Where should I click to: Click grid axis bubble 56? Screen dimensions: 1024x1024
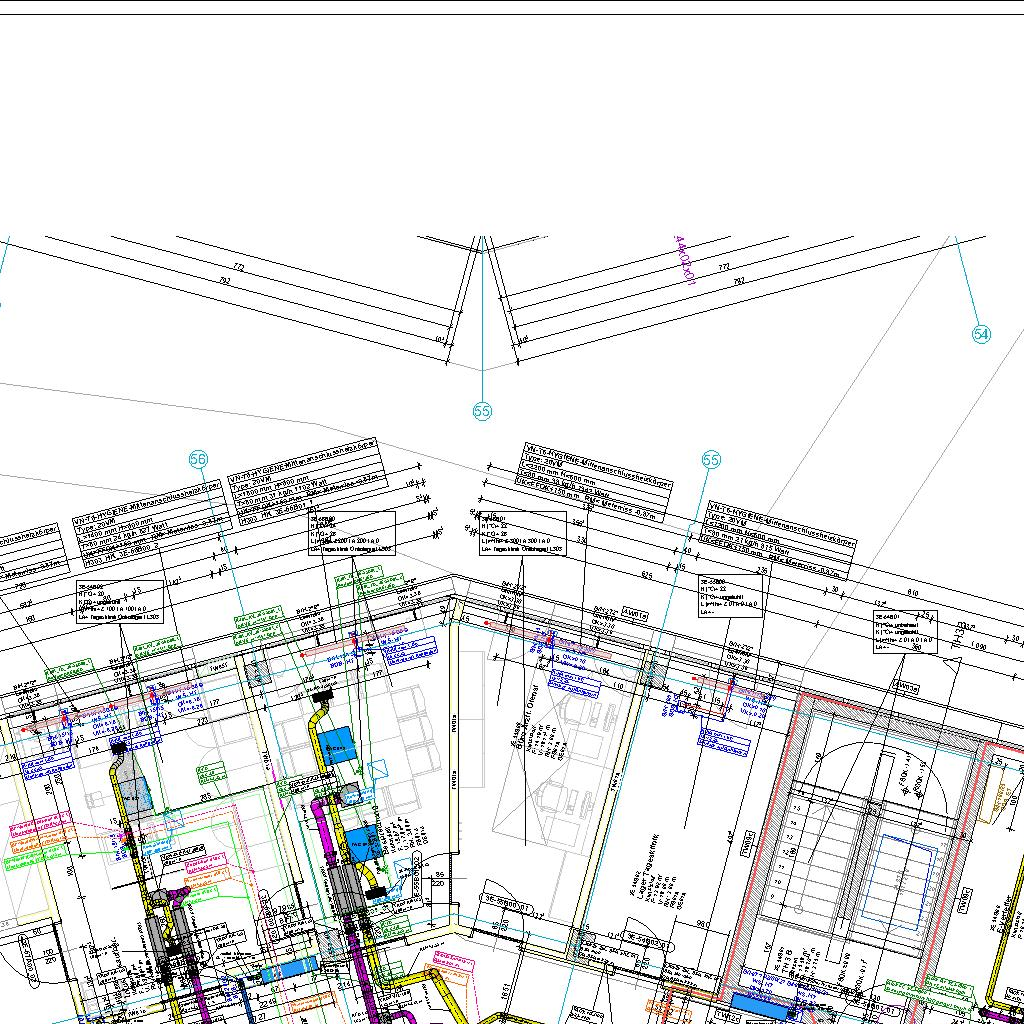[x=198, y=459]
